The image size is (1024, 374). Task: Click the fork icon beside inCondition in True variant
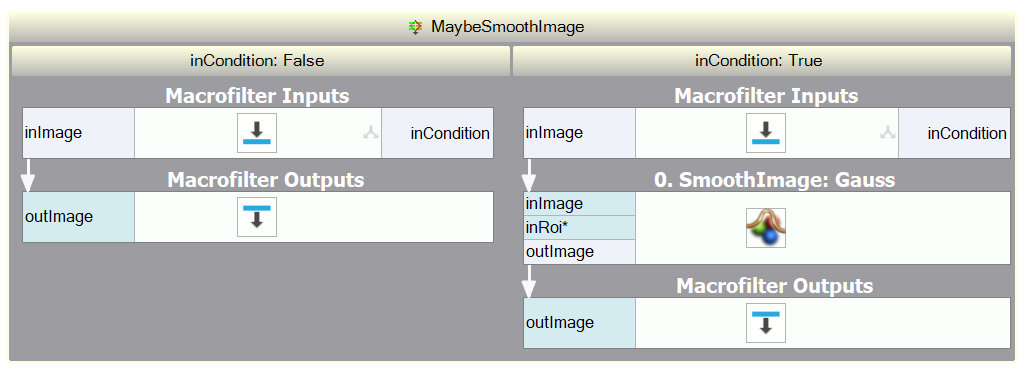[887, 133]
